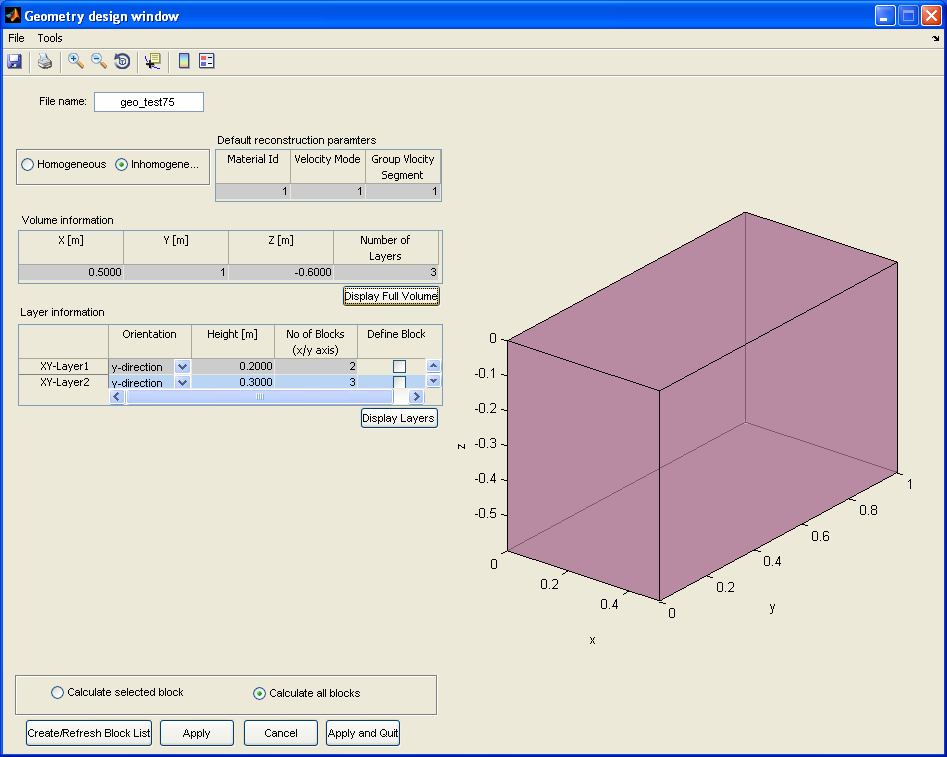Screen dimensions: 947x757
Task: Click layer table scroll down arrow
Action: [x=434, y=381]
